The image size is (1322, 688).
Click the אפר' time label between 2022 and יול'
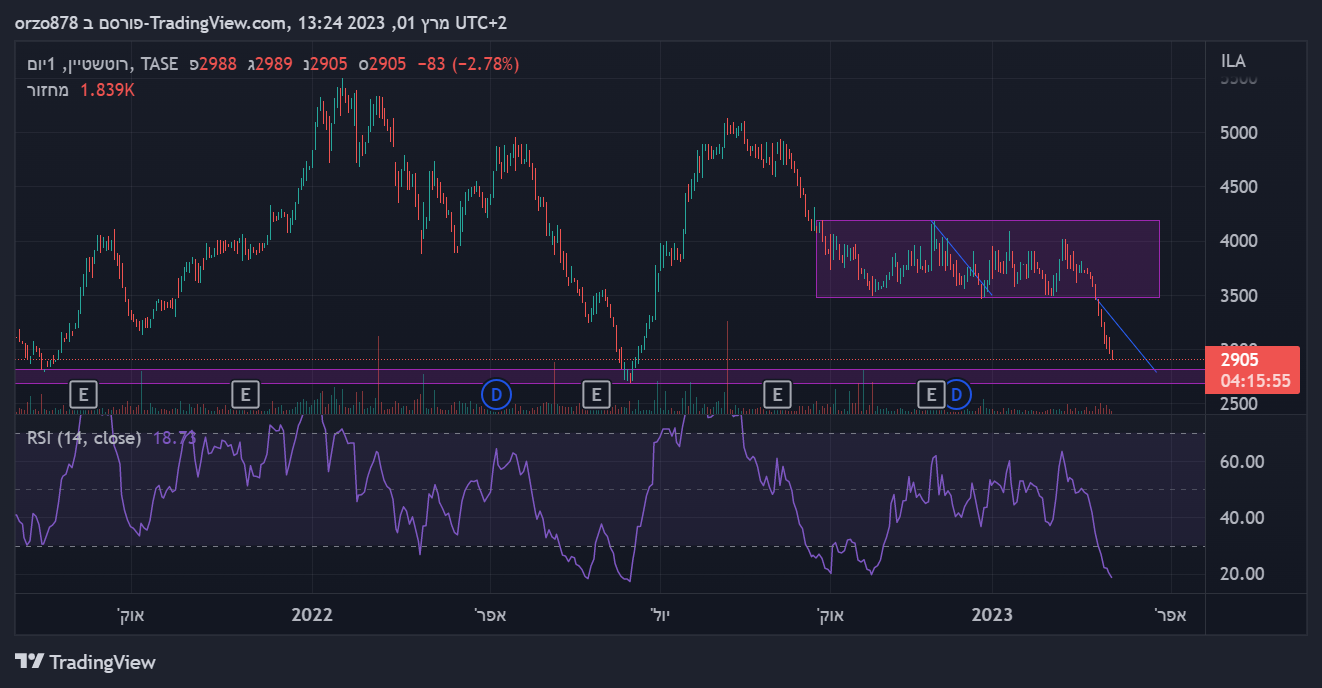pyautogui.click(x=490, y=615)
